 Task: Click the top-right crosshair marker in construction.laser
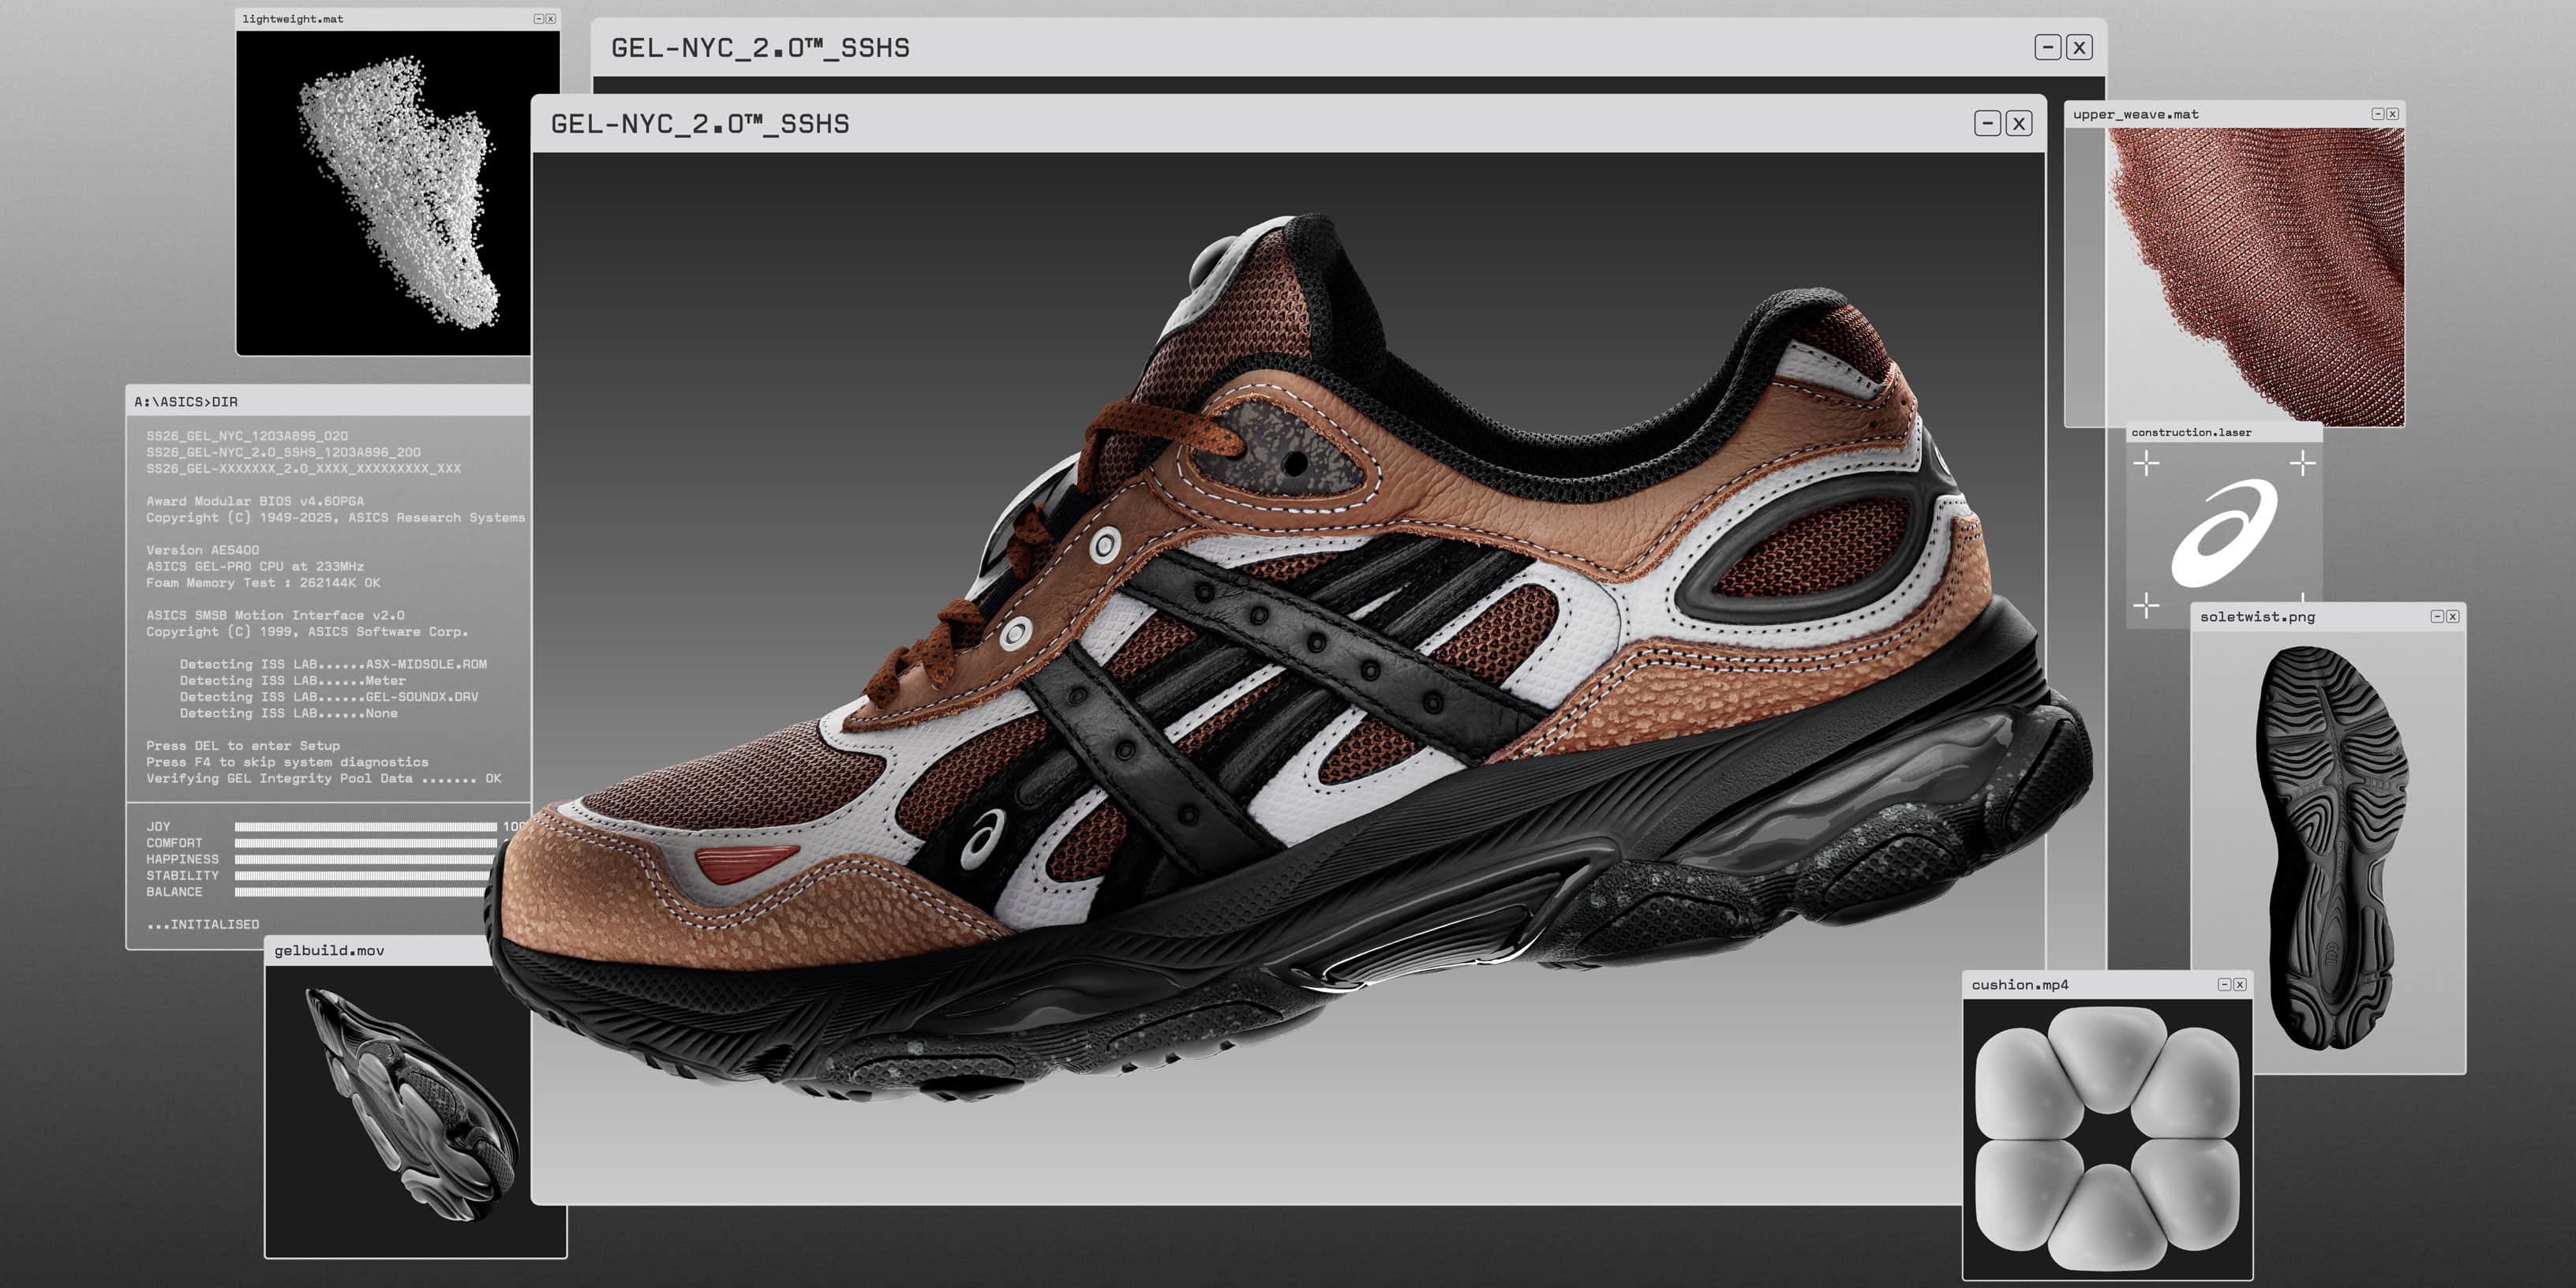2302,463
